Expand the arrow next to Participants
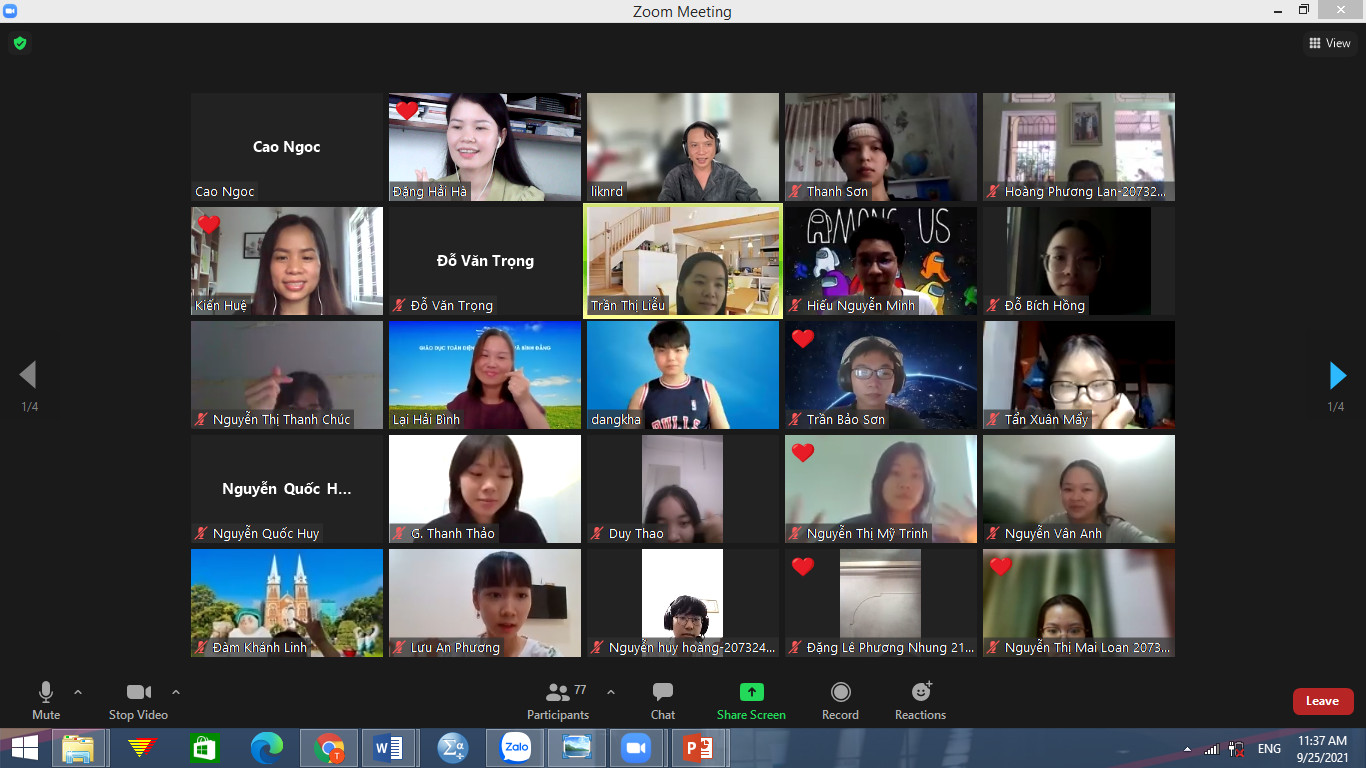The image size is (1366, 768). point(611,692)
